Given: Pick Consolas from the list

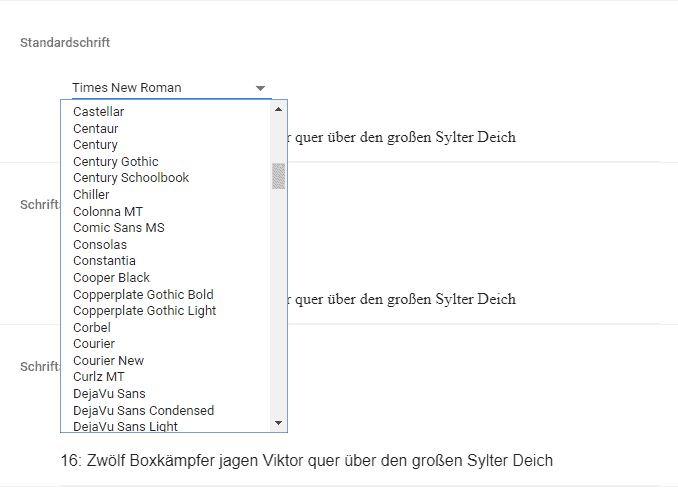Looking at the screenshot, I should (x=166, y=244).
